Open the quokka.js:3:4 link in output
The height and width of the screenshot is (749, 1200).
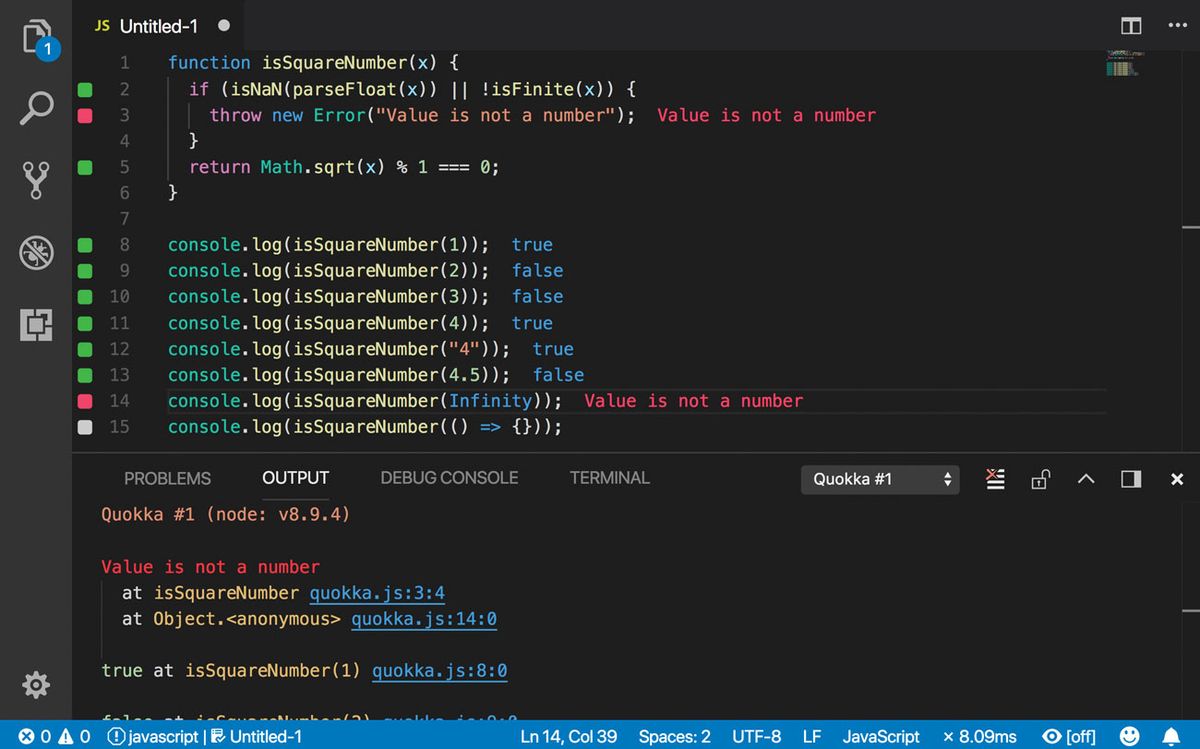[x=376, y=592]
